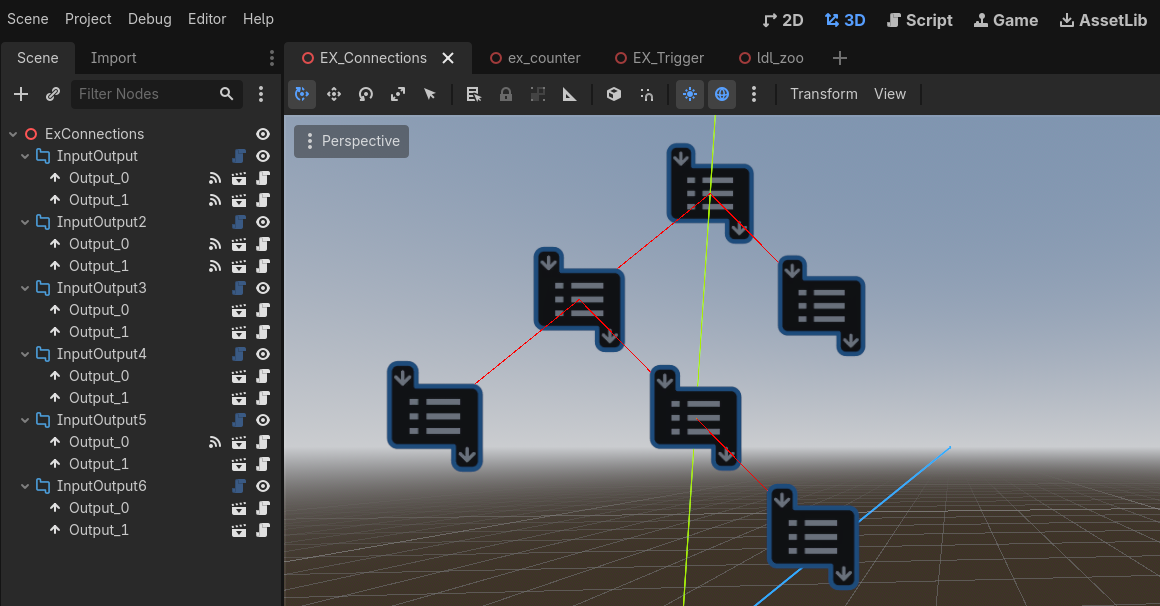Open script icon of Output_1 under InputOutput2

click(263, 266)
